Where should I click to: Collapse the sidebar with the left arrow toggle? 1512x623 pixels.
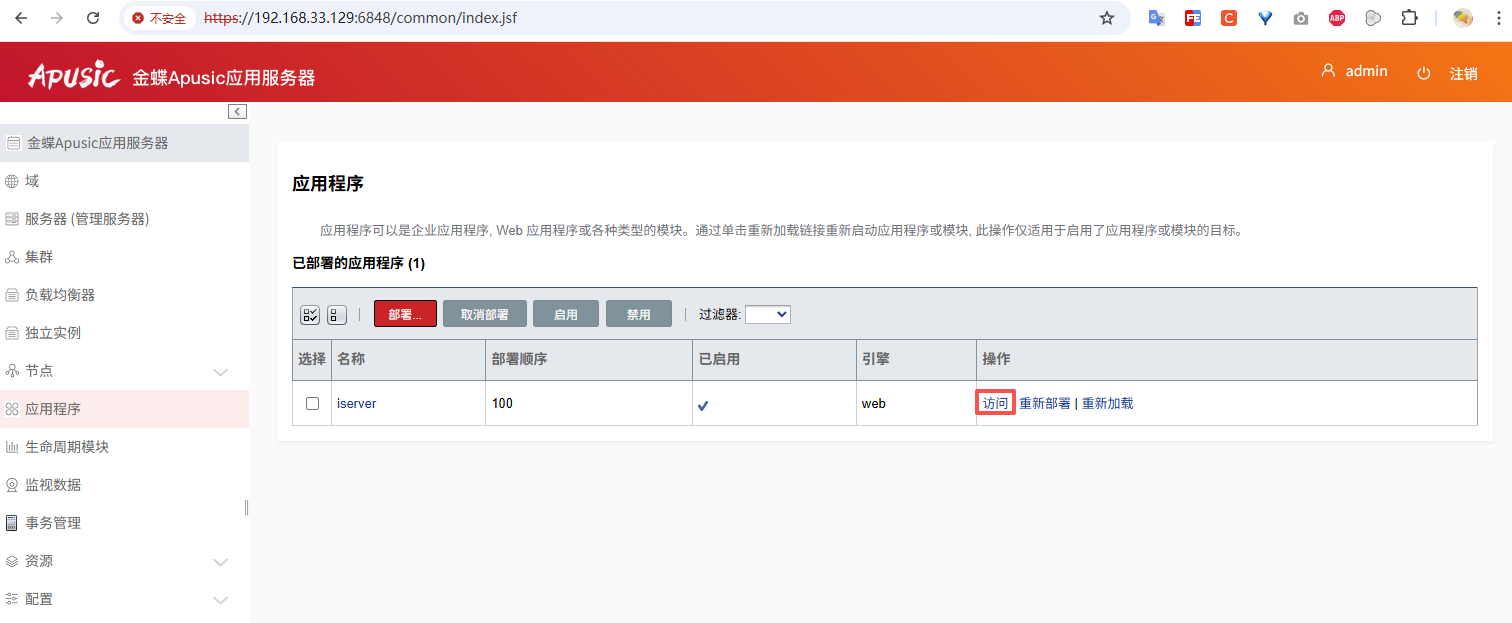(237, 111)
